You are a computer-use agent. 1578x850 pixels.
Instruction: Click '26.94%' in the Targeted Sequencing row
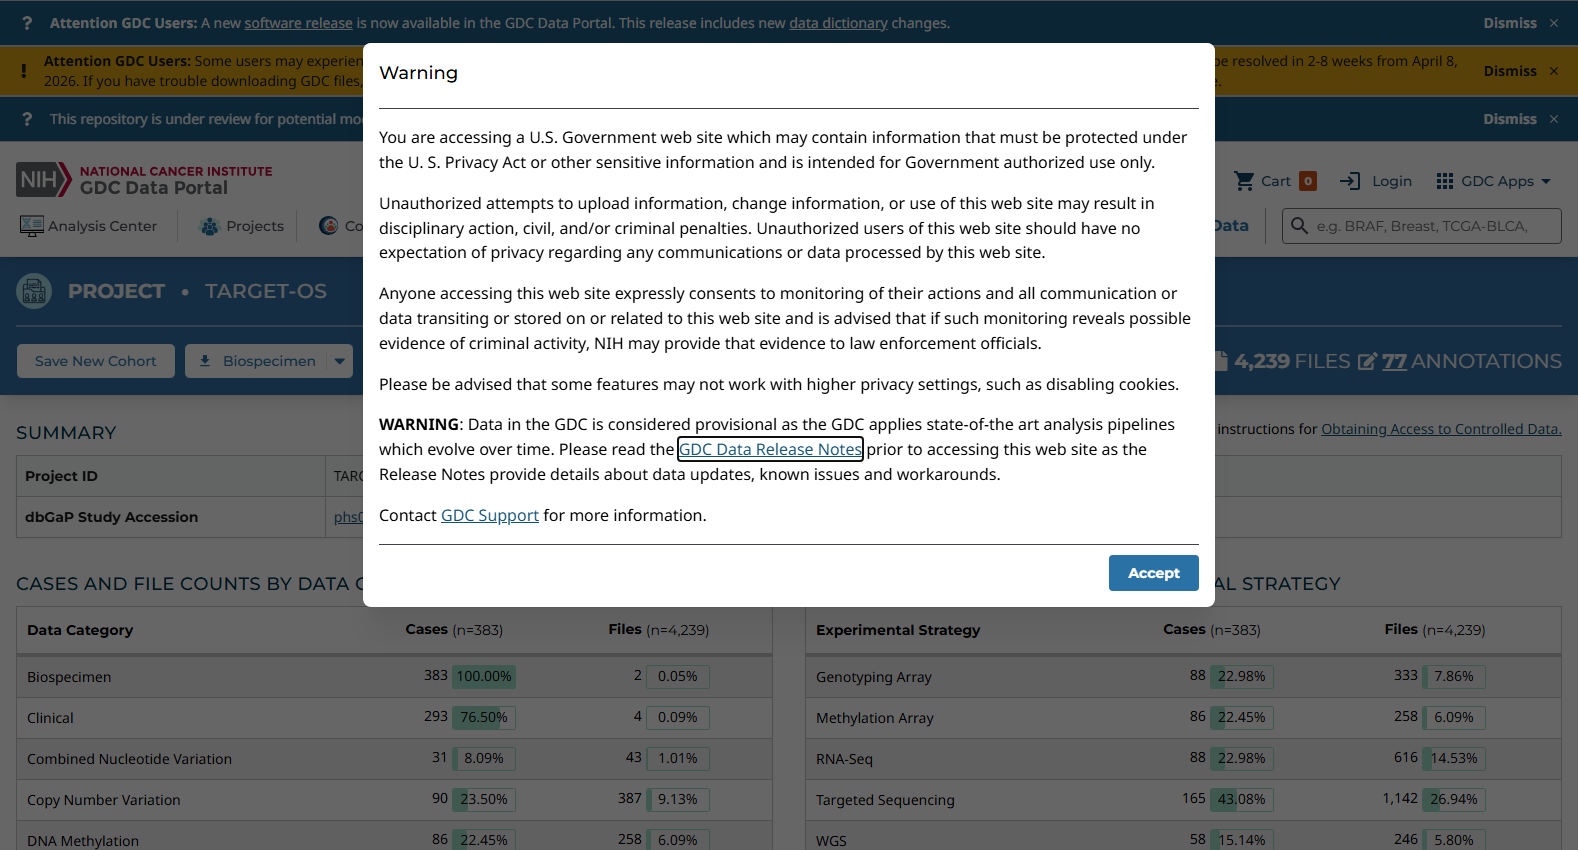coord(1454,800)
